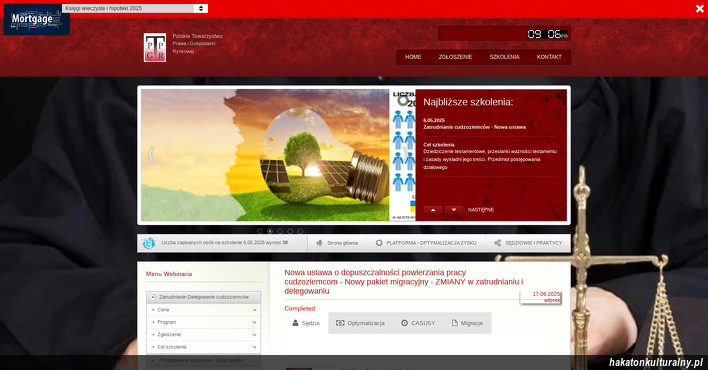Viewport: 708px width, 370px height.
Task: Switch to the CASUSY tab
Action: [418, 323]
